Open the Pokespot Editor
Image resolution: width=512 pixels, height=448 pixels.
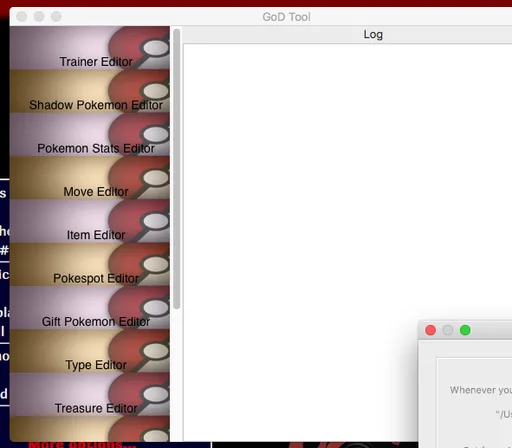(90, 264)
